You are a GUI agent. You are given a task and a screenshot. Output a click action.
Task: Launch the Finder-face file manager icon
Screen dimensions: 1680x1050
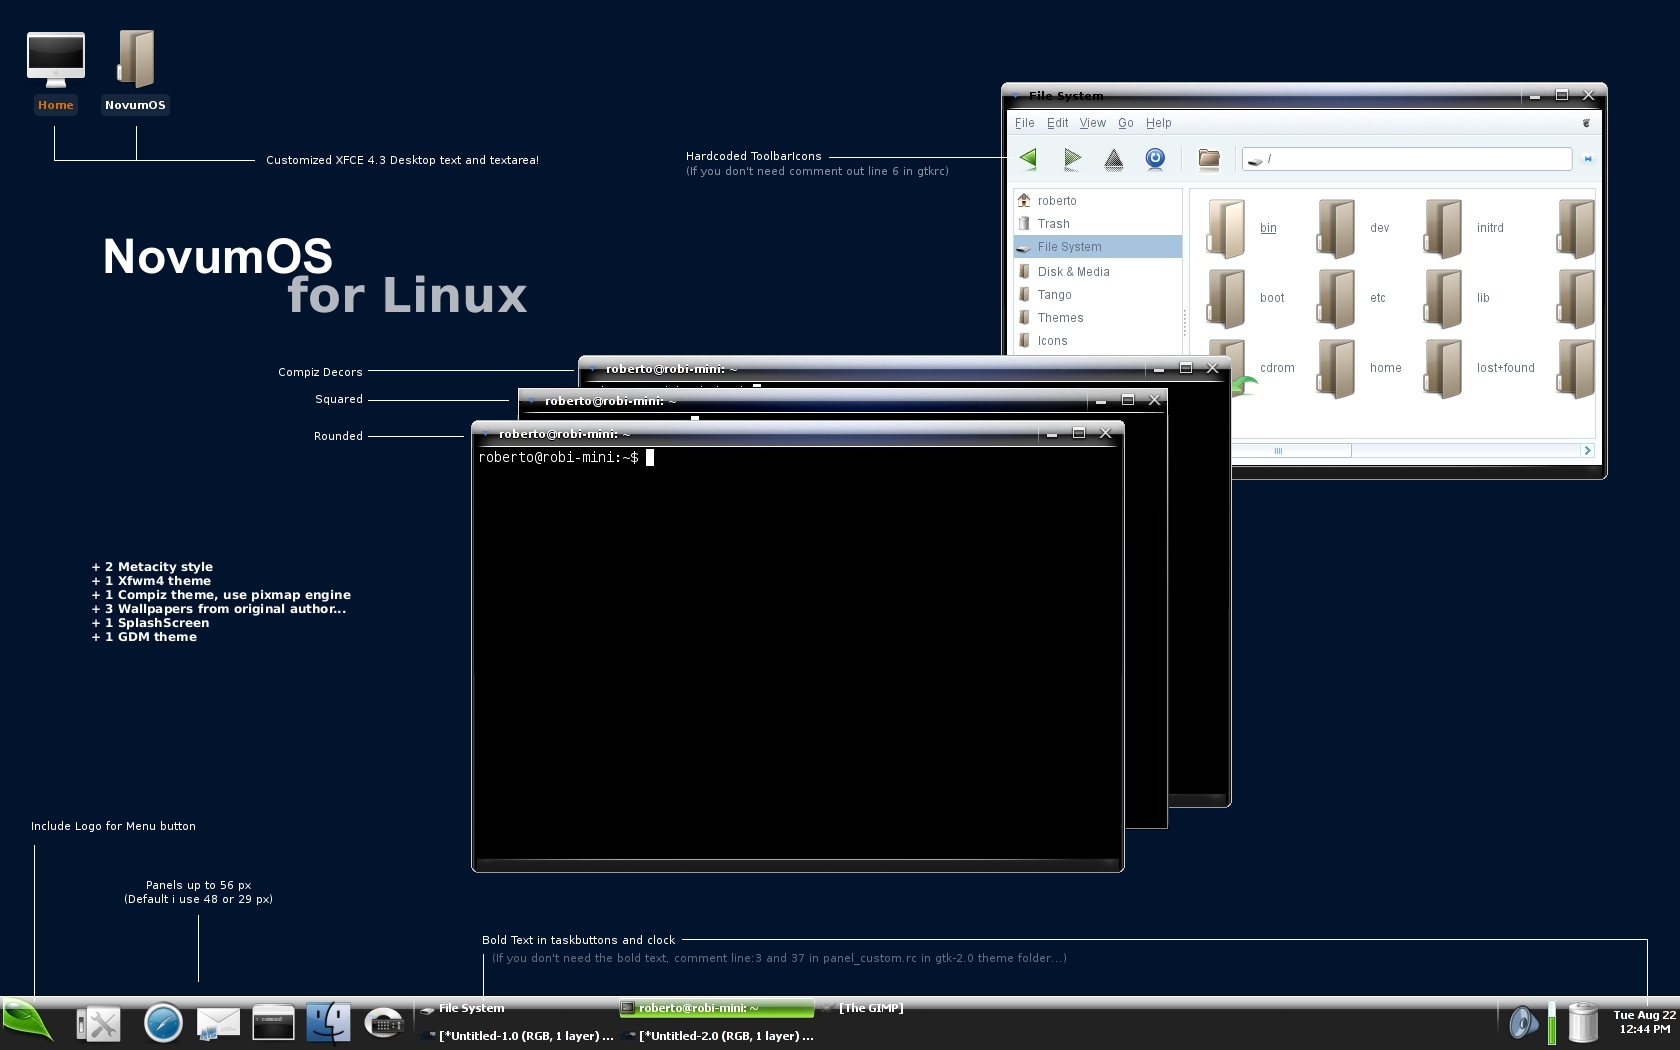point(328,1024)
